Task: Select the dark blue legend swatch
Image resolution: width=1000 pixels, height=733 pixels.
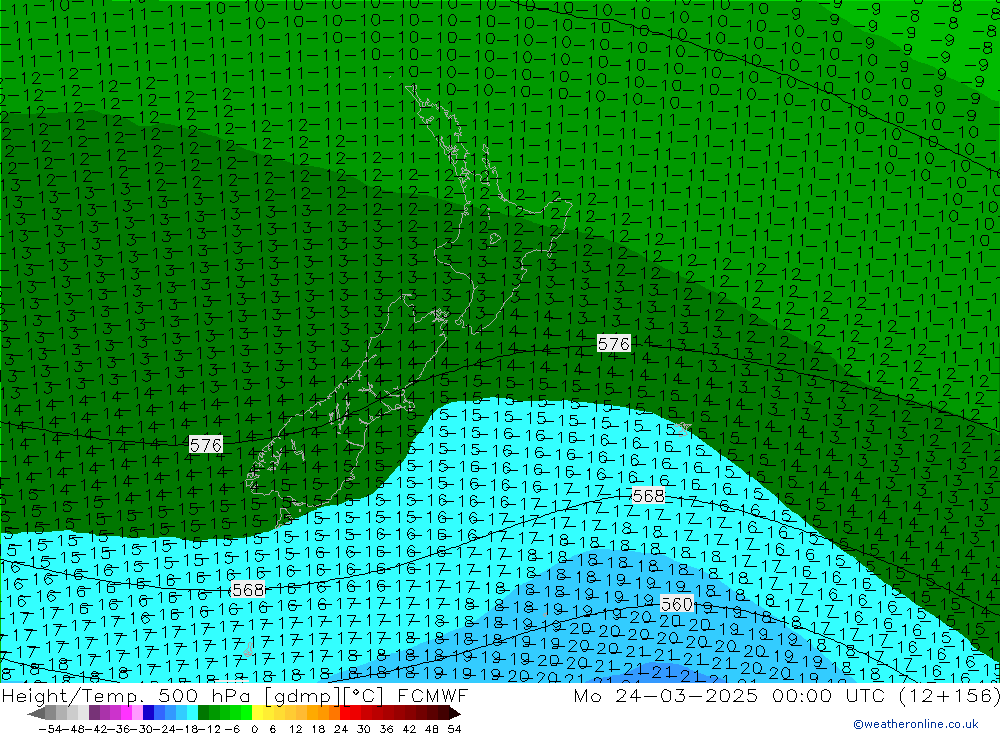Action: click(x=148, y=713)
